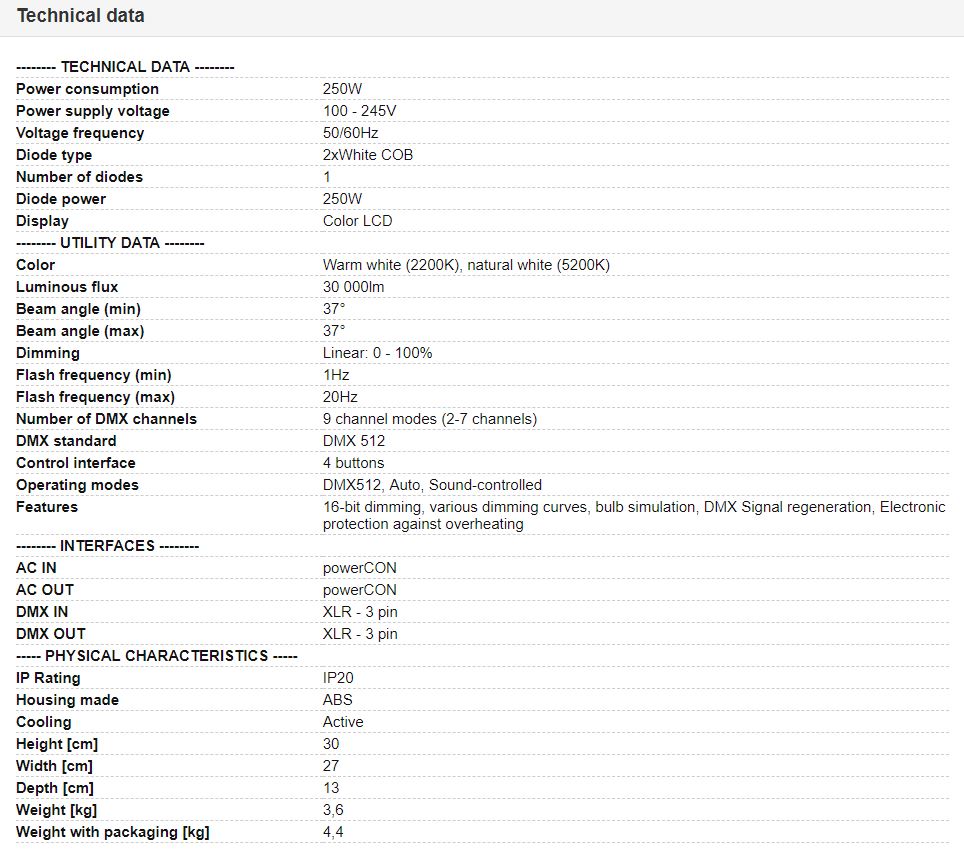The image size is (964, 858).
Task: Select the Power consumption row label
Action: coord(87,89)
